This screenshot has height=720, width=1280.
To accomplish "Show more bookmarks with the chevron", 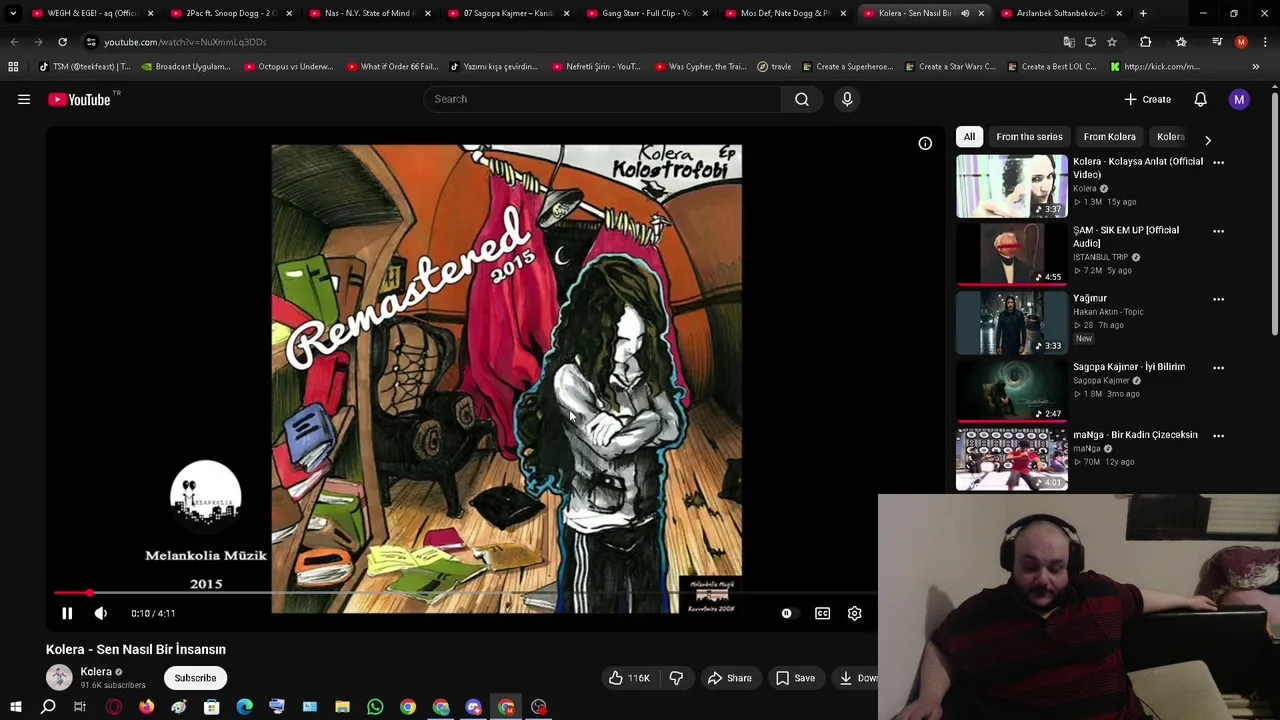I will coord(1255,67).
